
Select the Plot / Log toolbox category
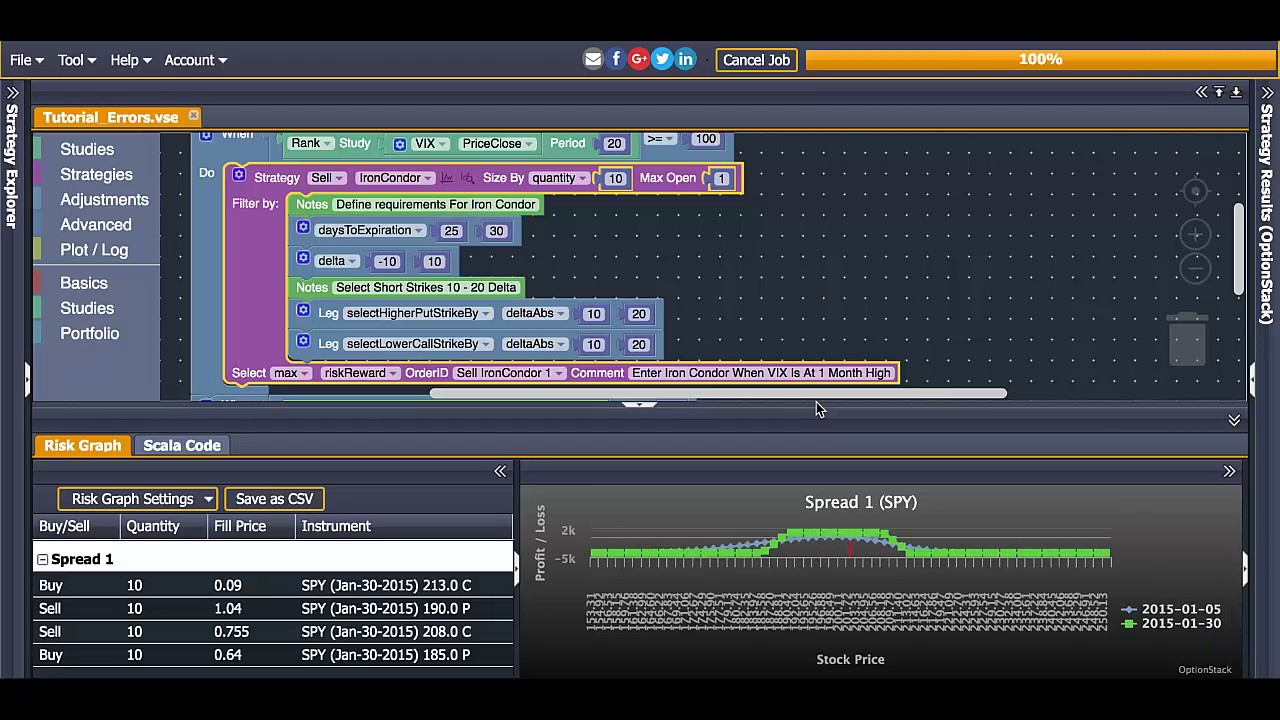coord(94,249)
